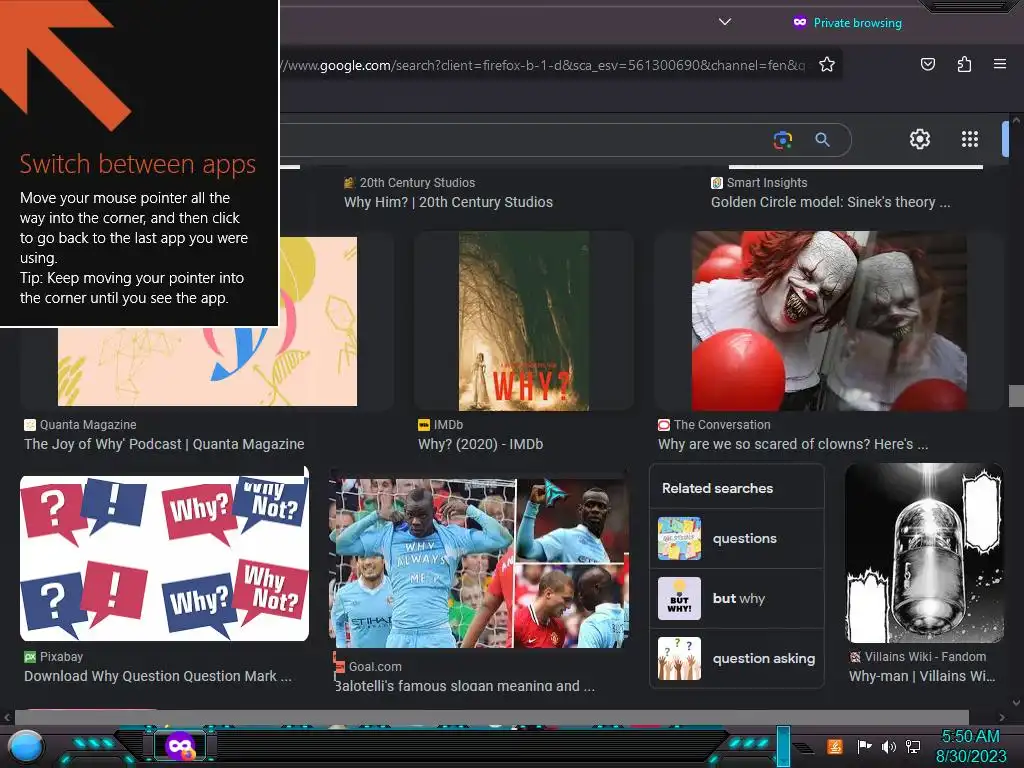Open Action Center flag tray icon
The width and height of the screenshot is (1024, 768).
point(864,746)
